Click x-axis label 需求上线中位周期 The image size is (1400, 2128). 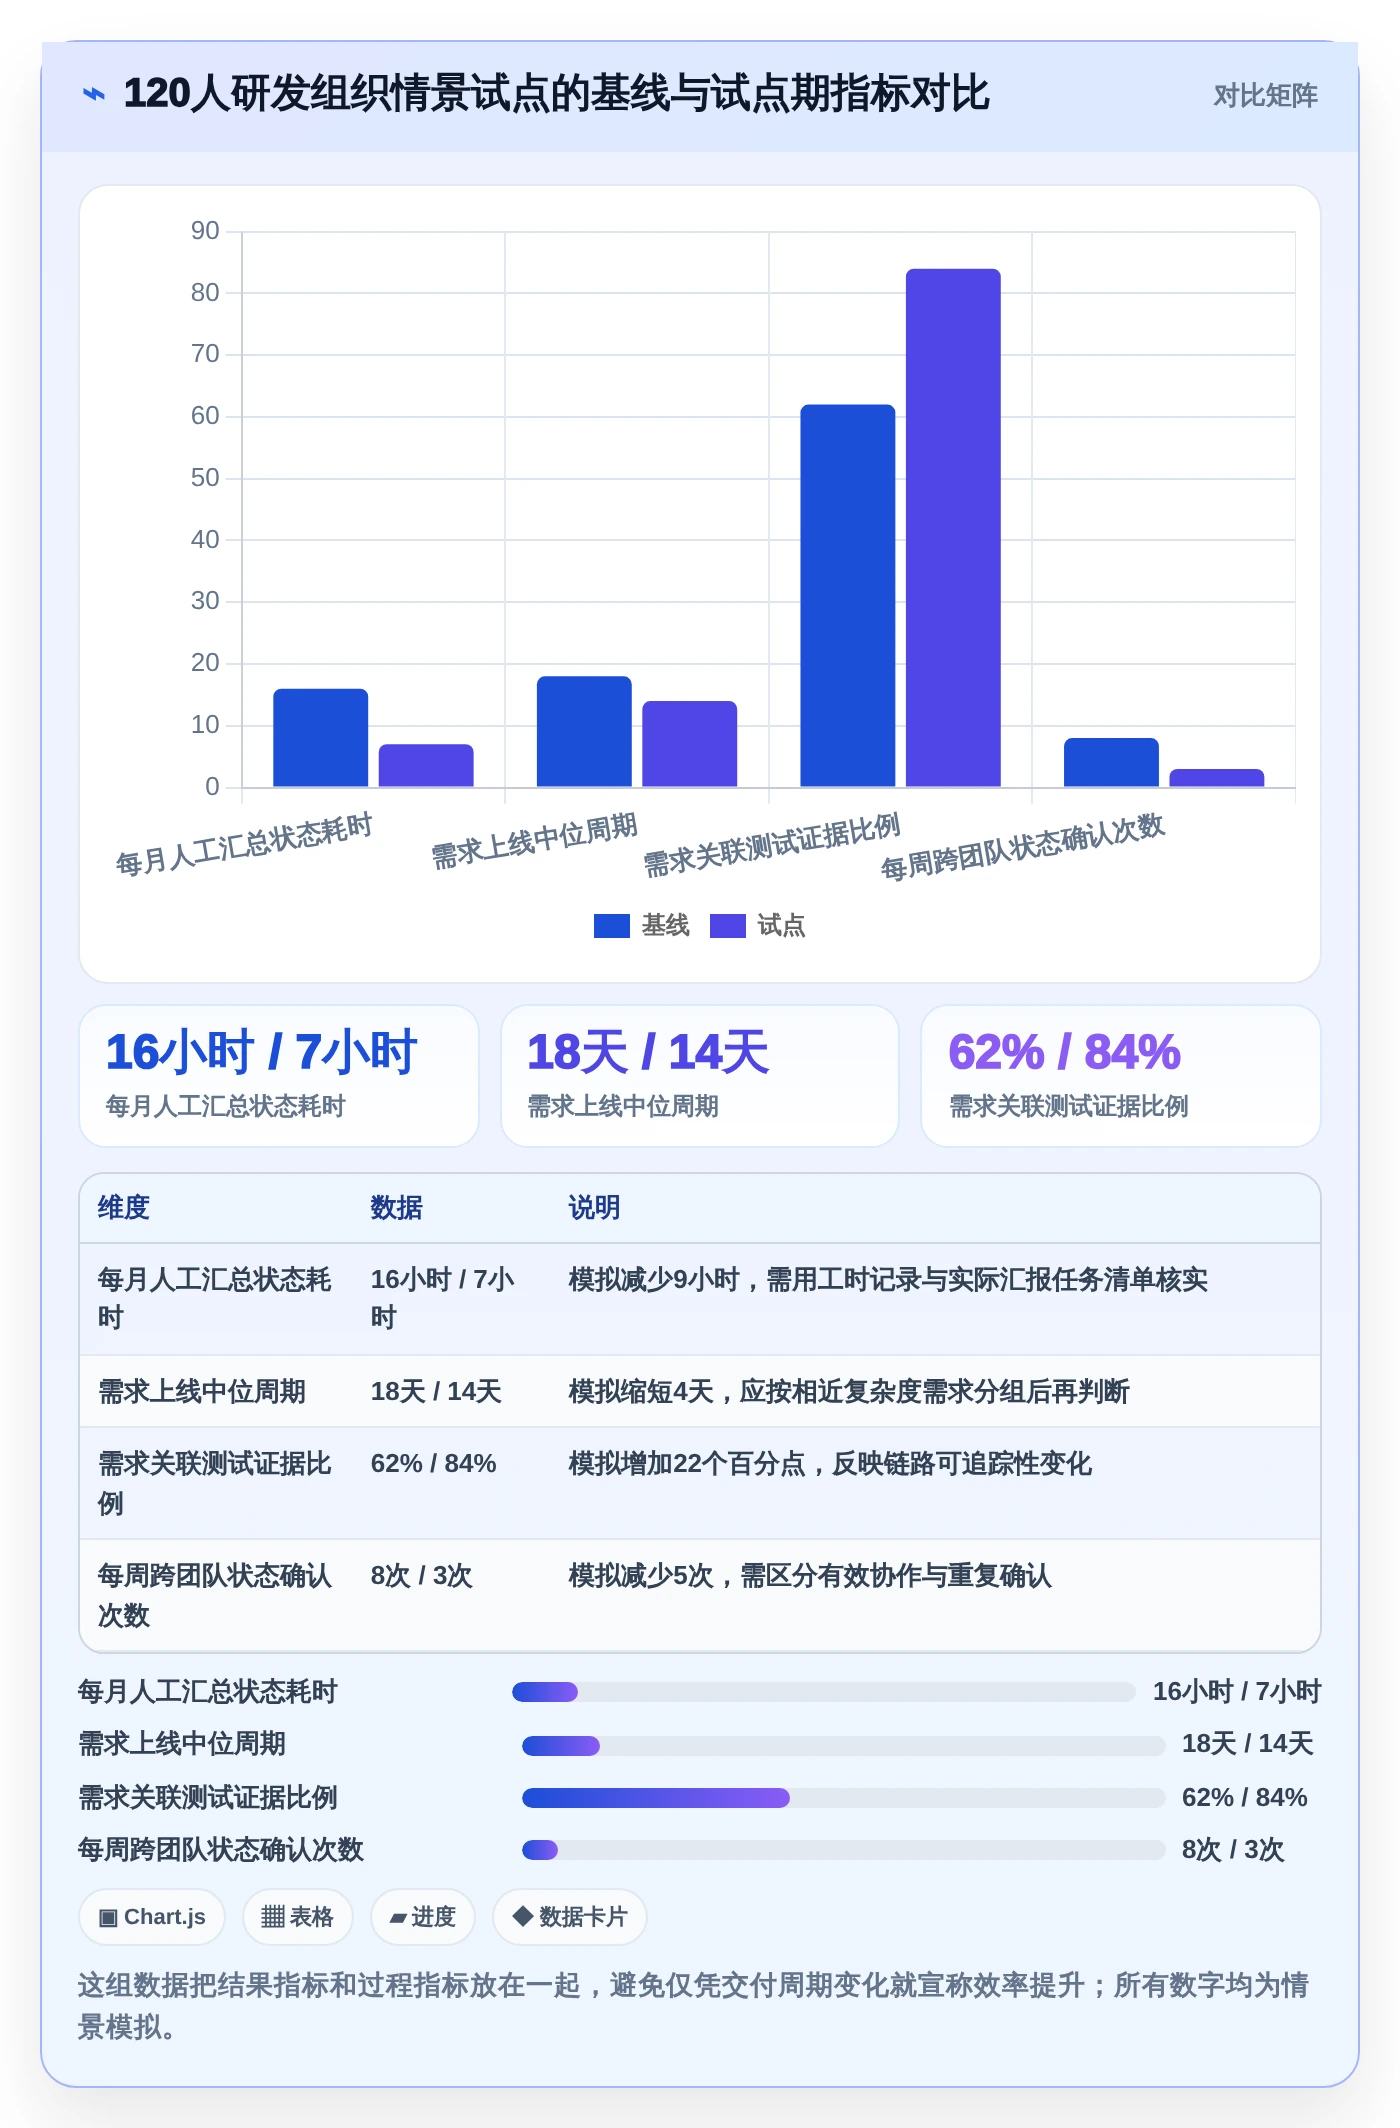tap(534, 842)
